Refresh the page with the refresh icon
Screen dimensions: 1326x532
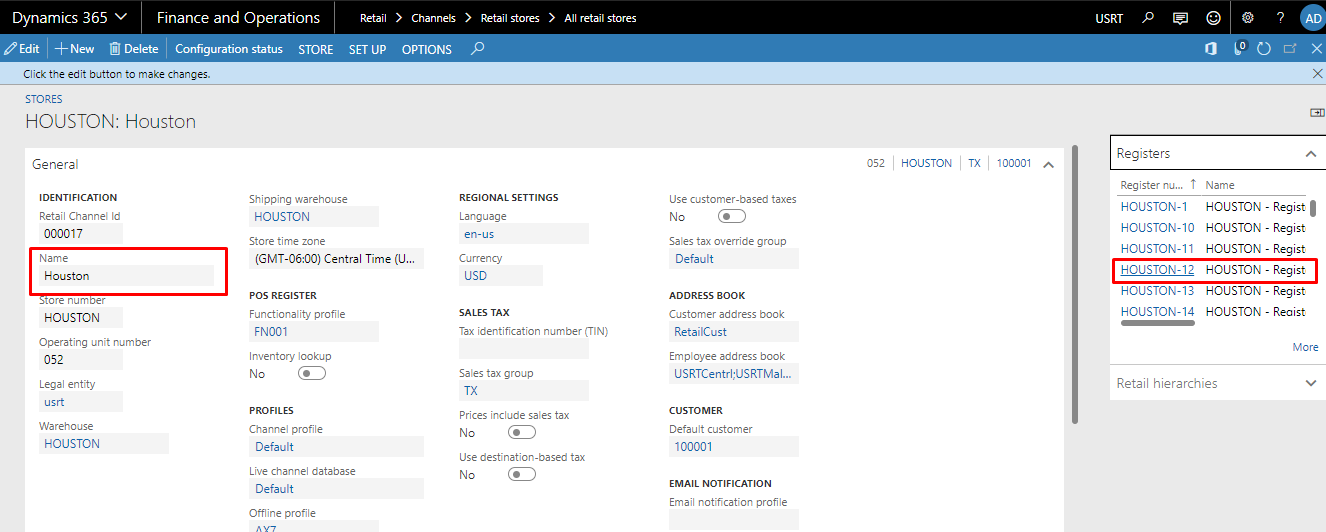pyautogui.click(x=1264, y=48)
